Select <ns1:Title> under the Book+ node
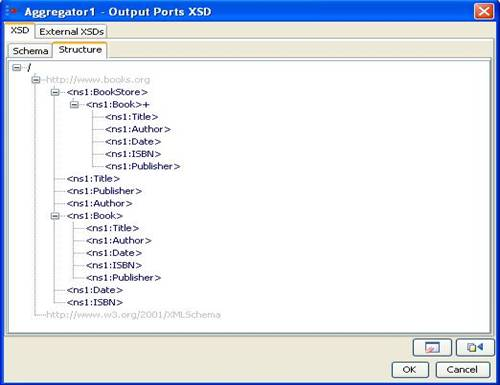The height and width of the screenshot is (385, 500). click(131, 117)
